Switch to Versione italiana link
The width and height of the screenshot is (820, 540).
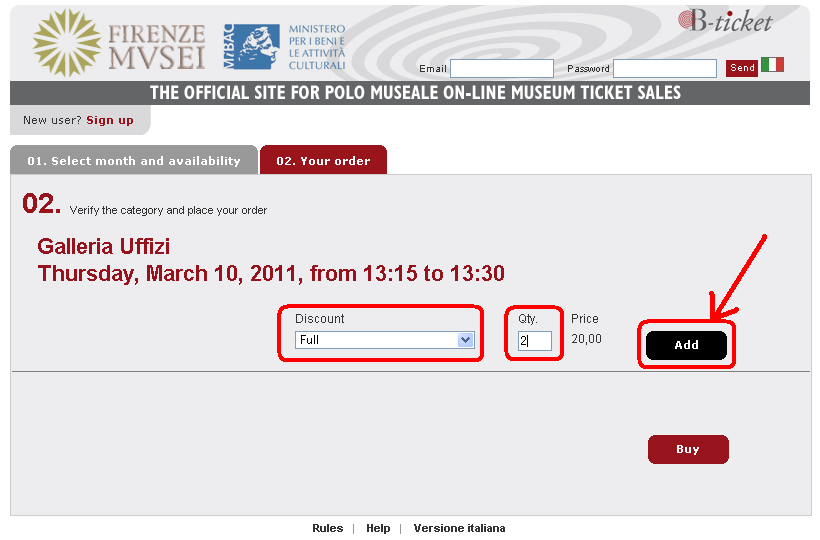(459, 528)
